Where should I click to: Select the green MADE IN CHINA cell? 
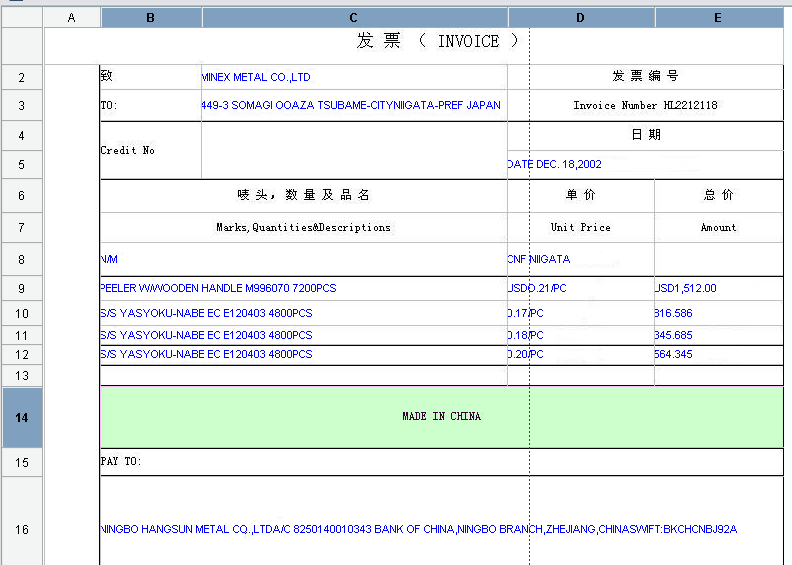tap(441, 417)
